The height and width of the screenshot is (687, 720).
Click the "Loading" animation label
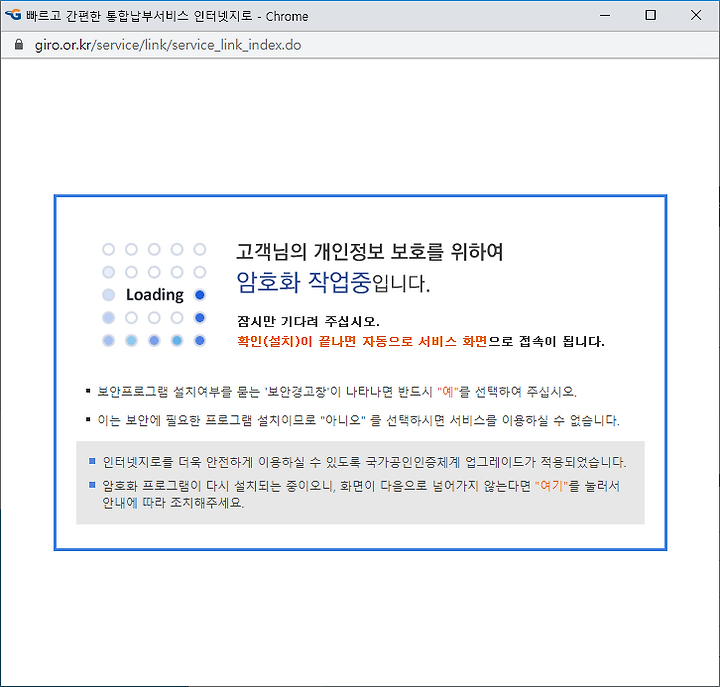(x=155, y=295)
